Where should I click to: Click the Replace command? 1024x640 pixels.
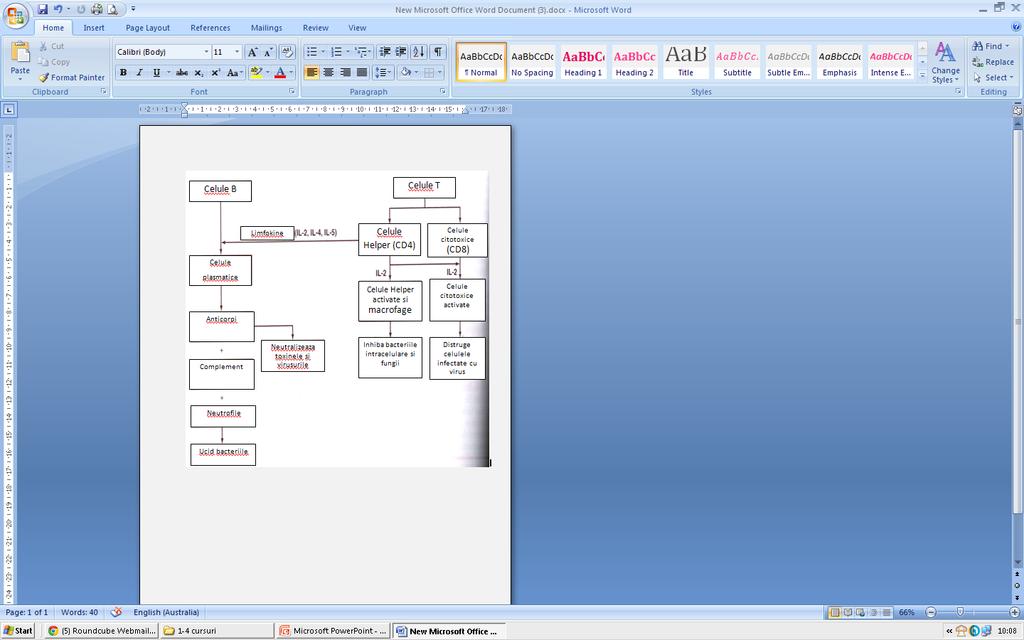993,62
